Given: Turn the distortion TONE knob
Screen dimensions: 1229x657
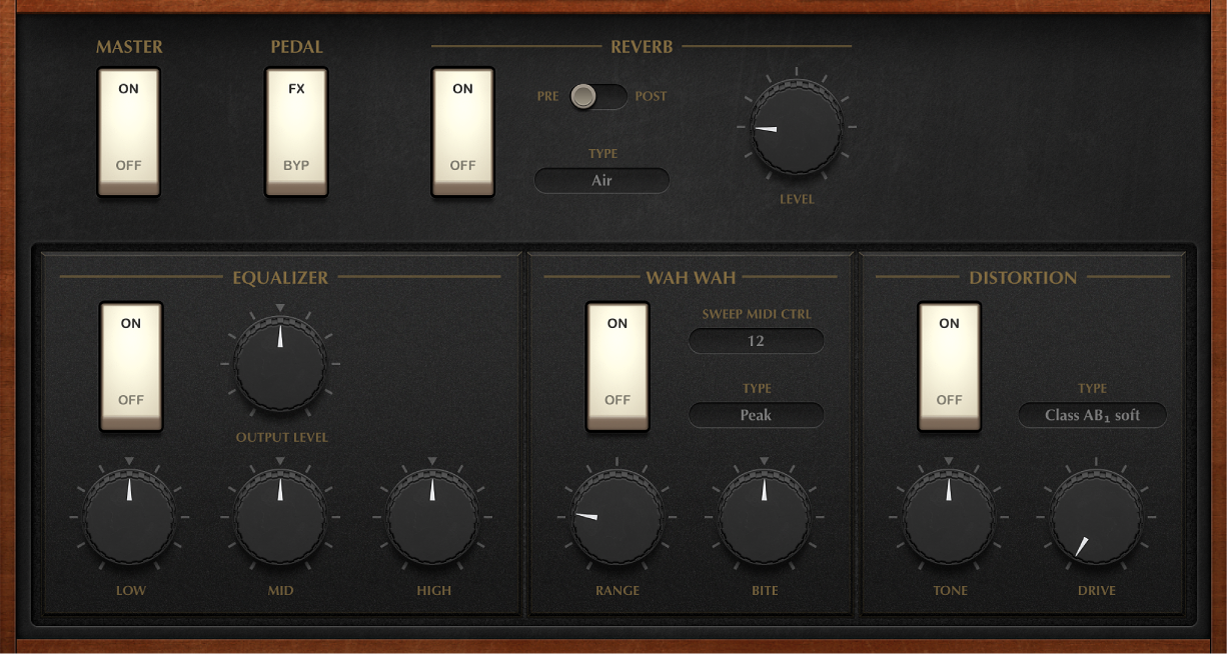Looking at the screenshot, I should pyautogui.click(x=949, y=517).
